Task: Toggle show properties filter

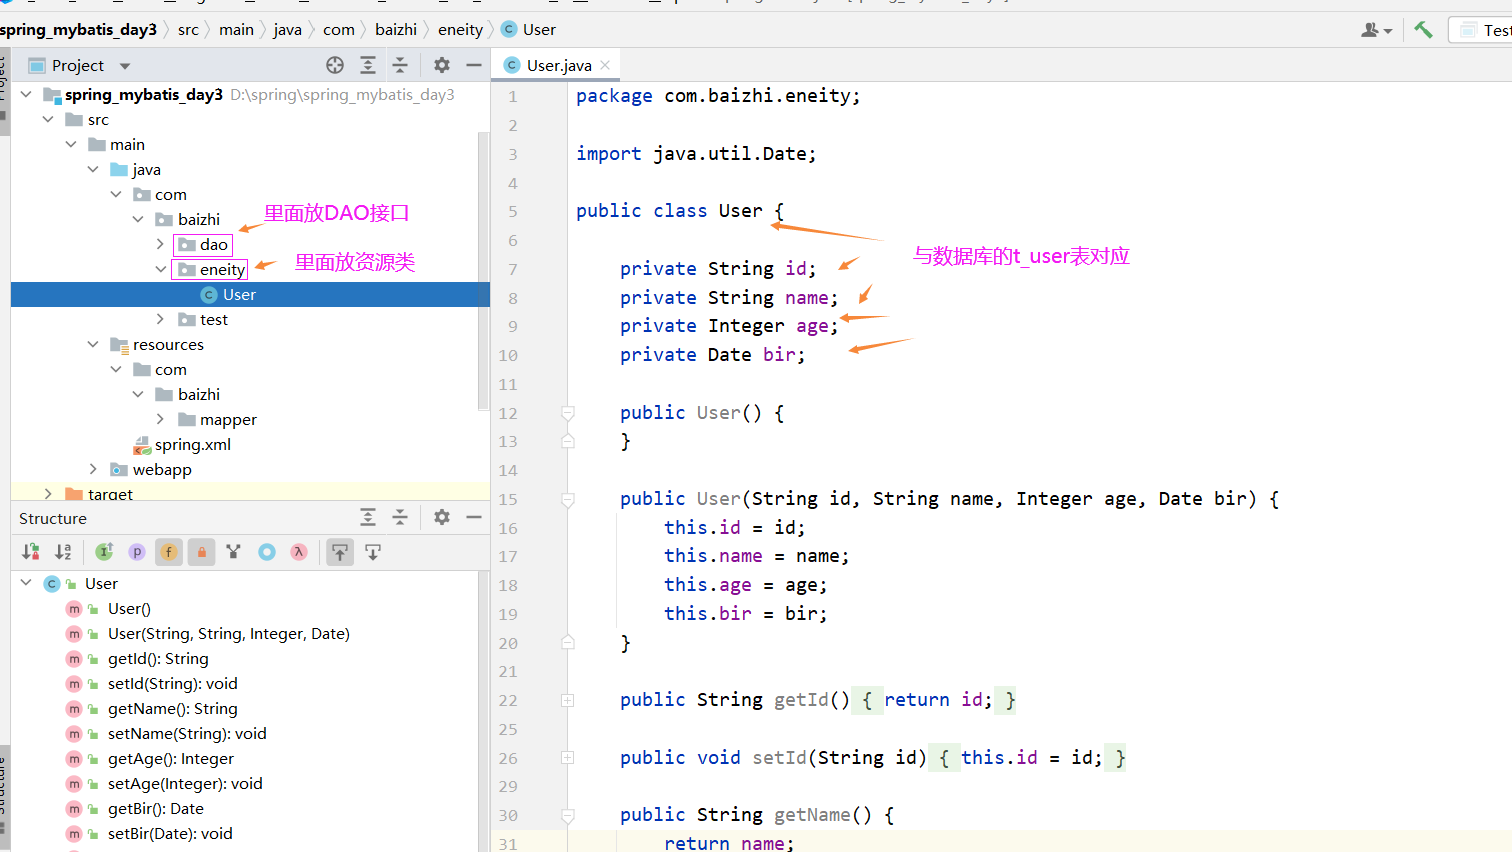Action: tap(137, 552)
